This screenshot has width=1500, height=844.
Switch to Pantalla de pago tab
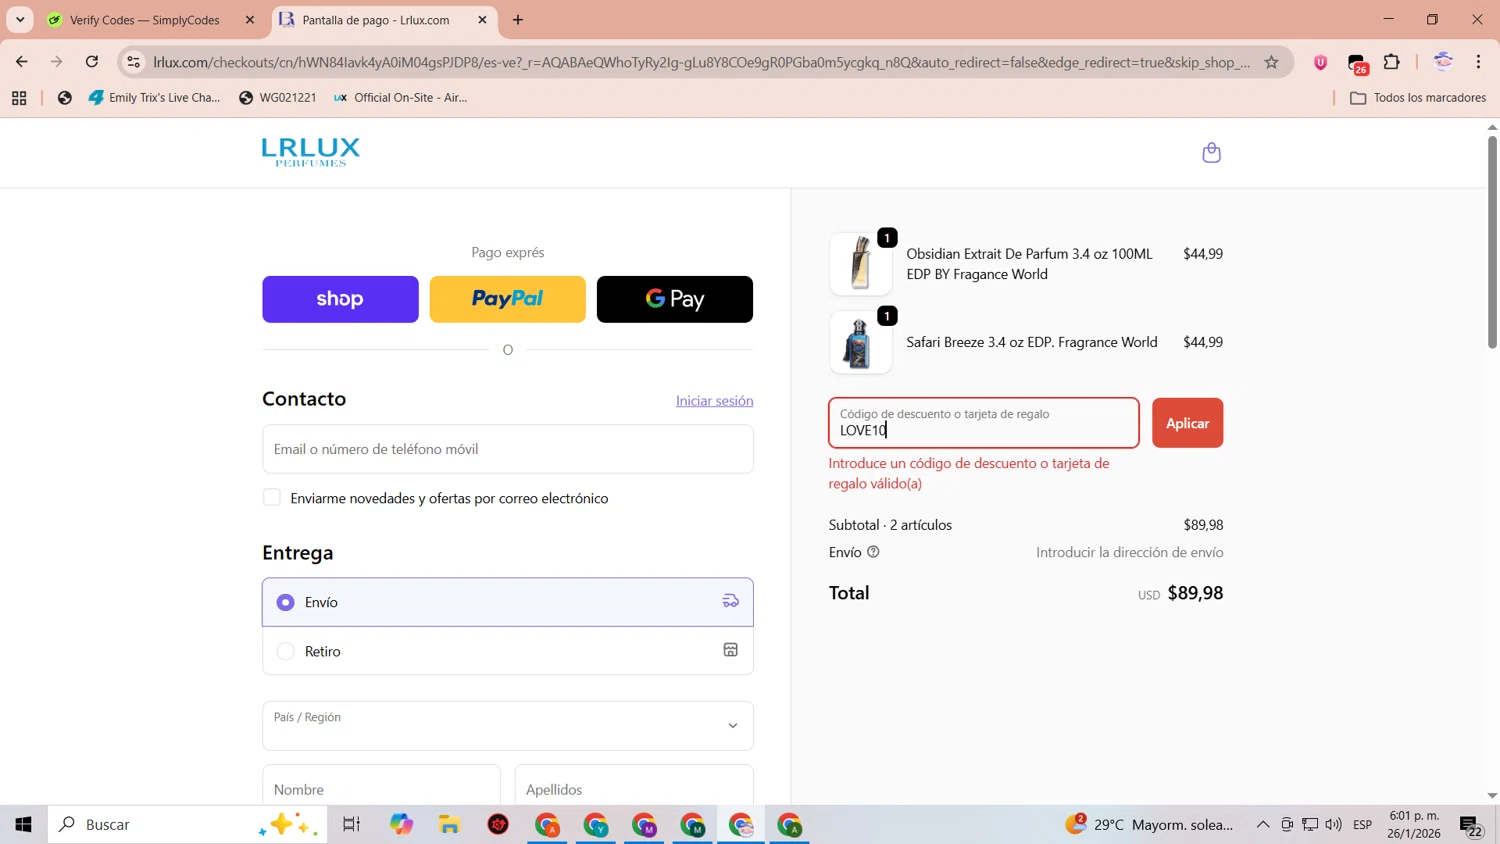384,20
